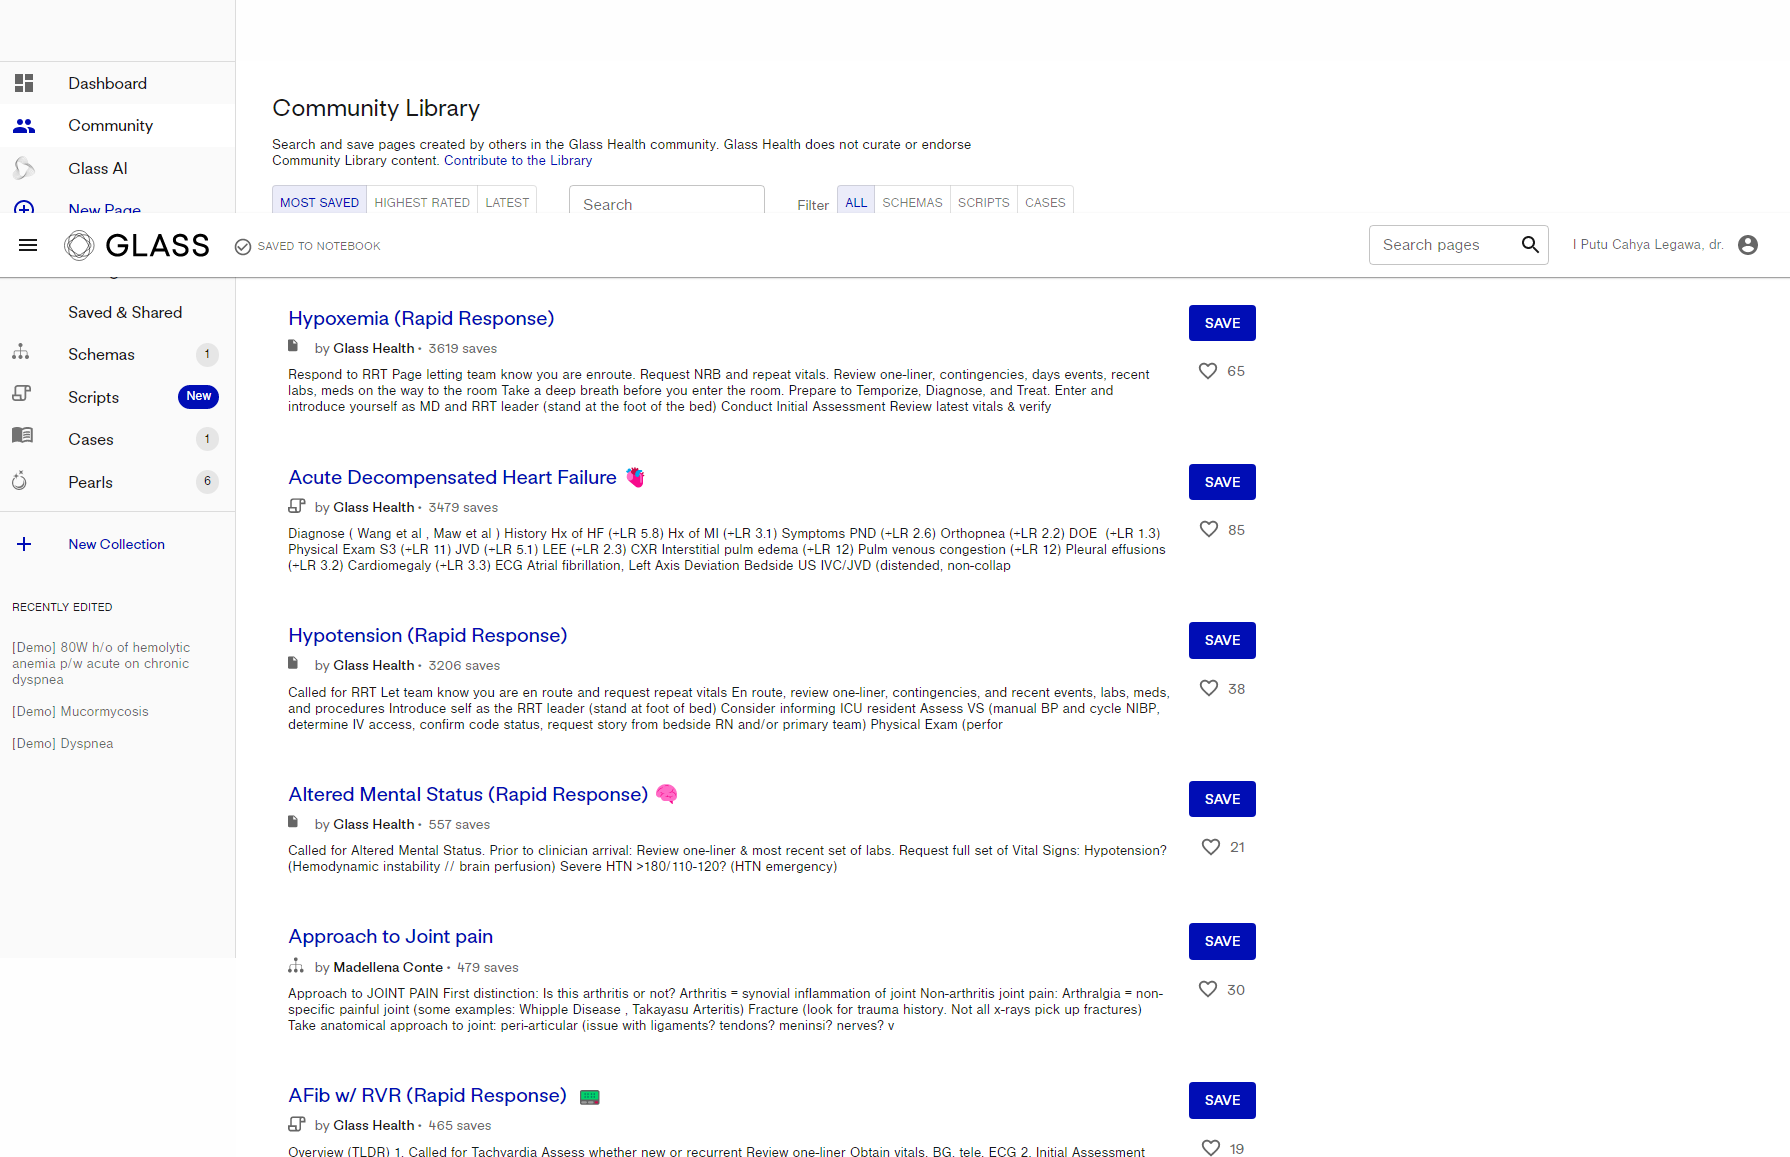Image resolution: width=1790 pixels, height=1157 pixels.
Task: Switch to the Highest Rated tab
Action: (x=421, y=202)
